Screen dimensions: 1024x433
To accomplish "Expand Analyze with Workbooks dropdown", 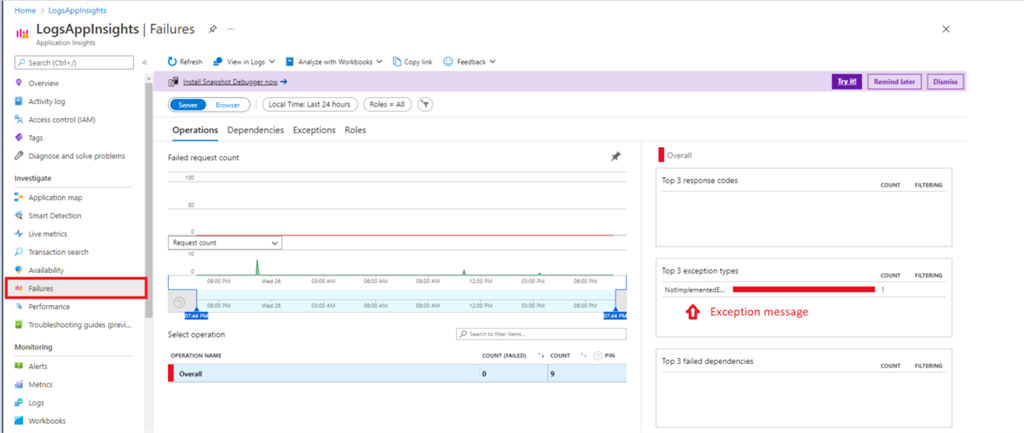I will pos(334,61).
